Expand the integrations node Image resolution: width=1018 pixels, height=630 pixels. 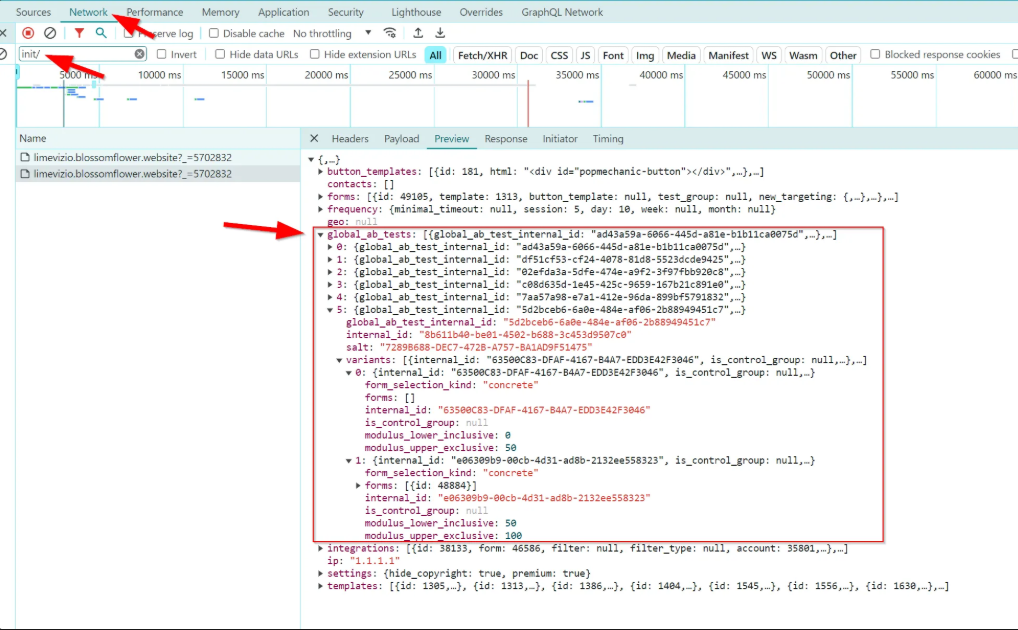[321, 549]
